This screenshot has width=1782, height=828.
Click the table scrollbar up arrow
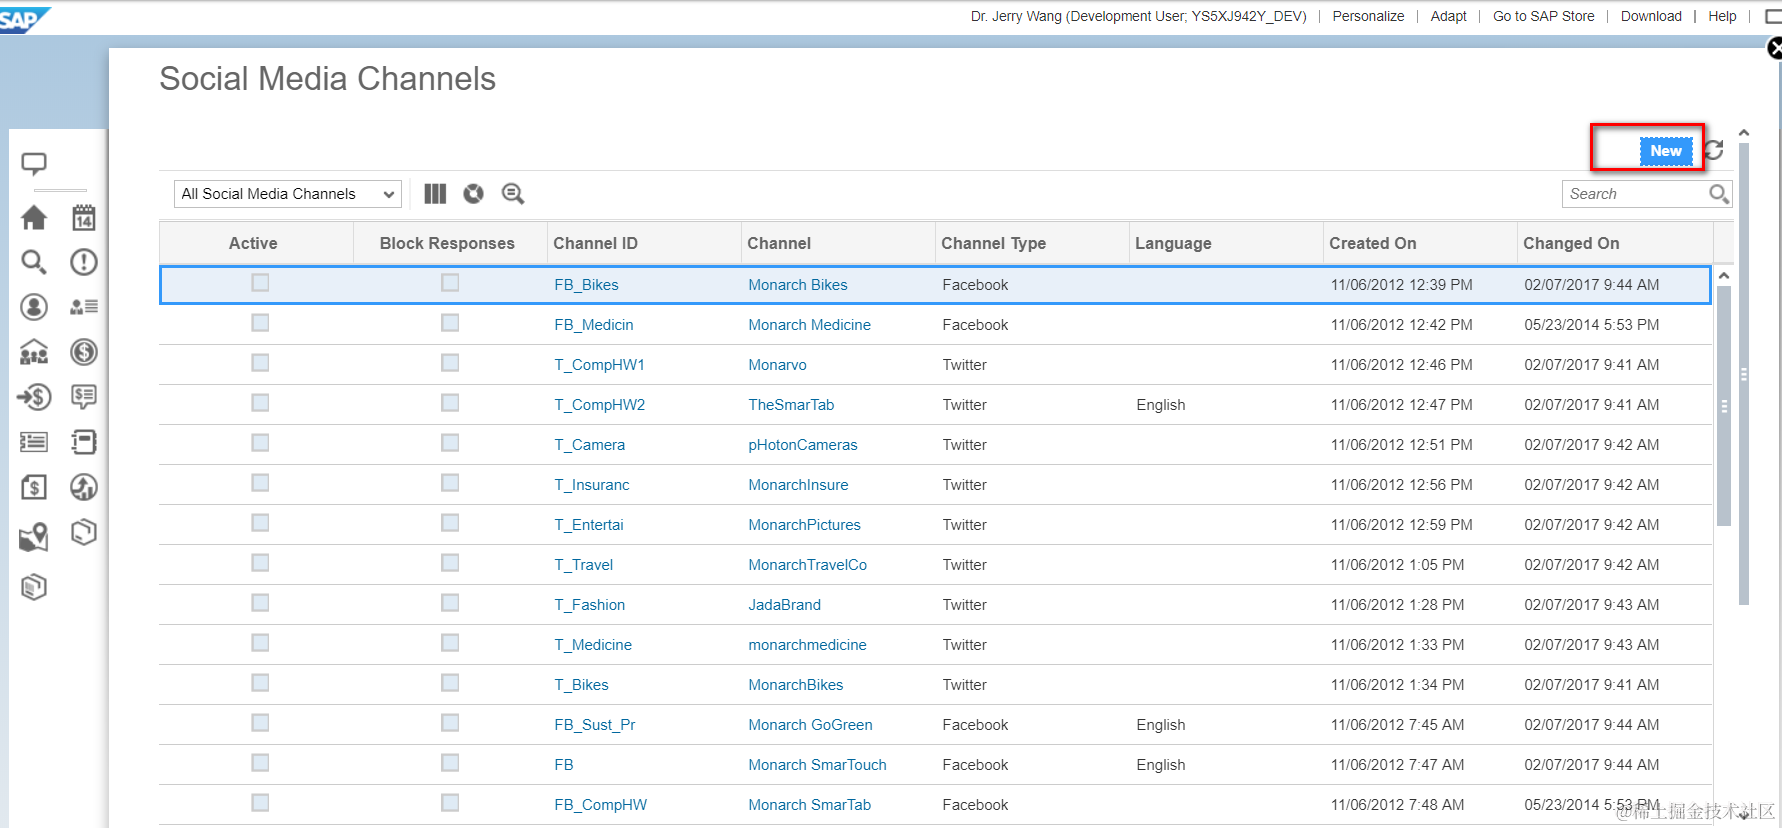coord(1724,275)
